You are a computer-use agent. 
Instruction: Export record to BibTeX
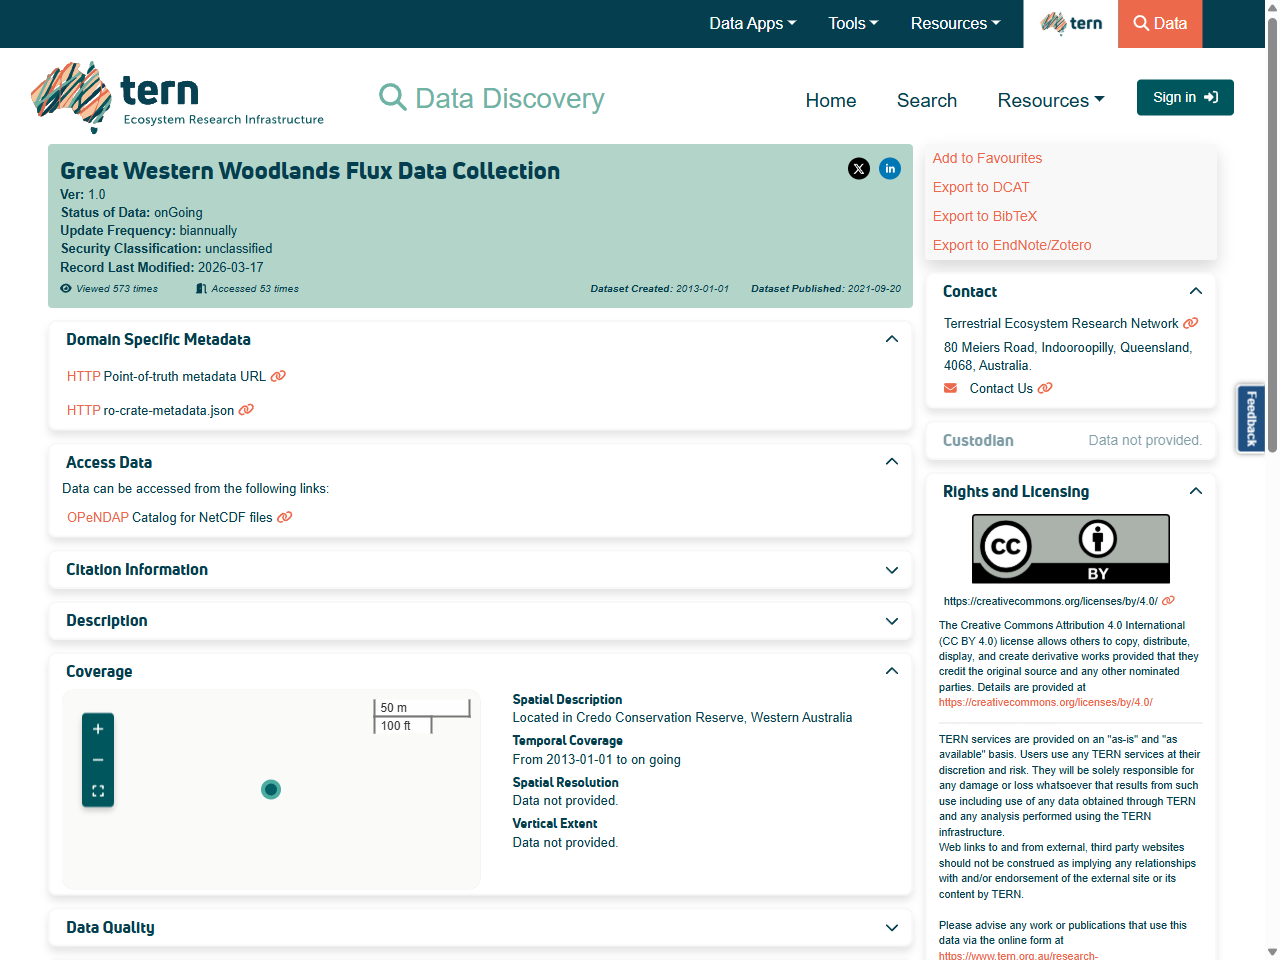[985, 216]
